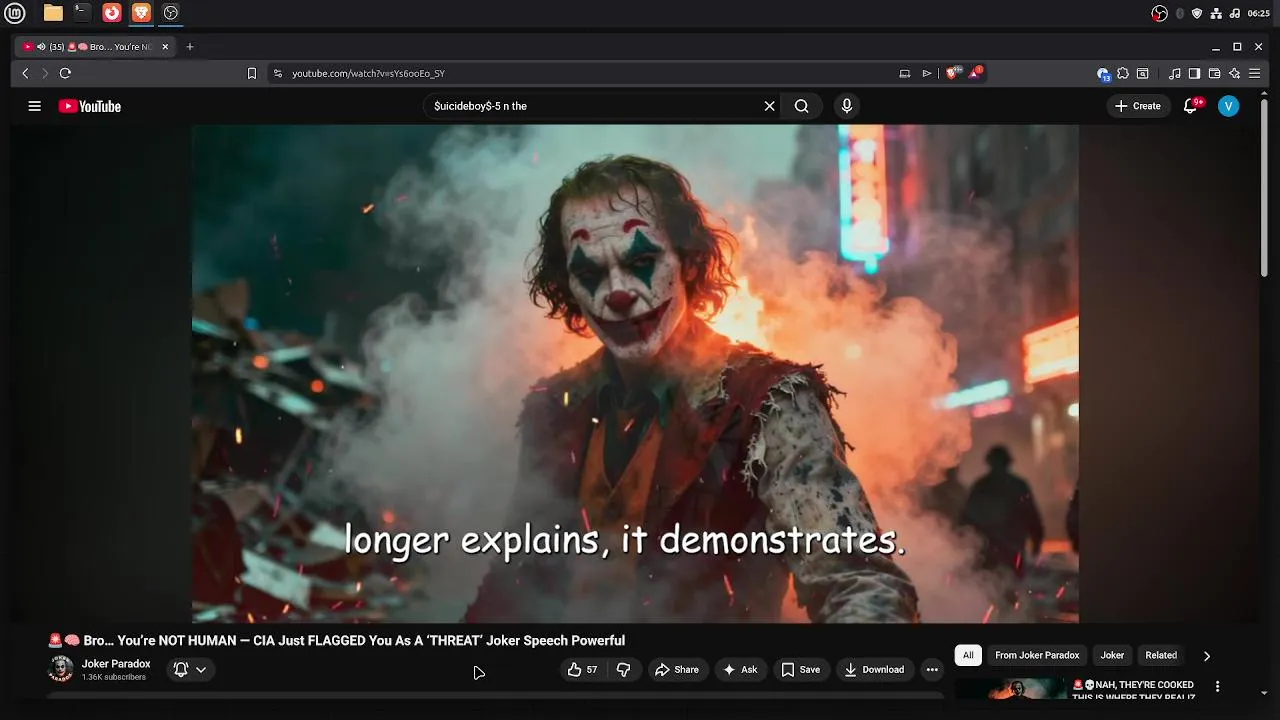View site settings icon in address bar
Screen dimensions: 1280x720
tap(278, 73)
